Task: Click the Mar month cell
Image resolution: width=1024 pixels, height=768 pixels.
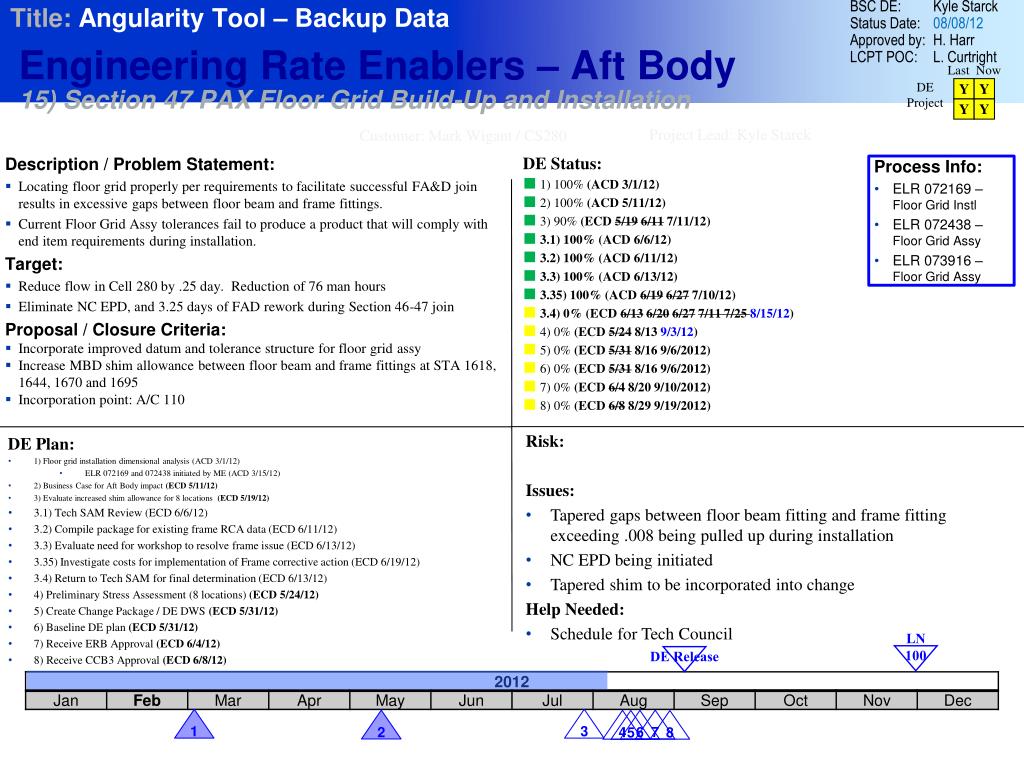Action: [x=228, y=701]
